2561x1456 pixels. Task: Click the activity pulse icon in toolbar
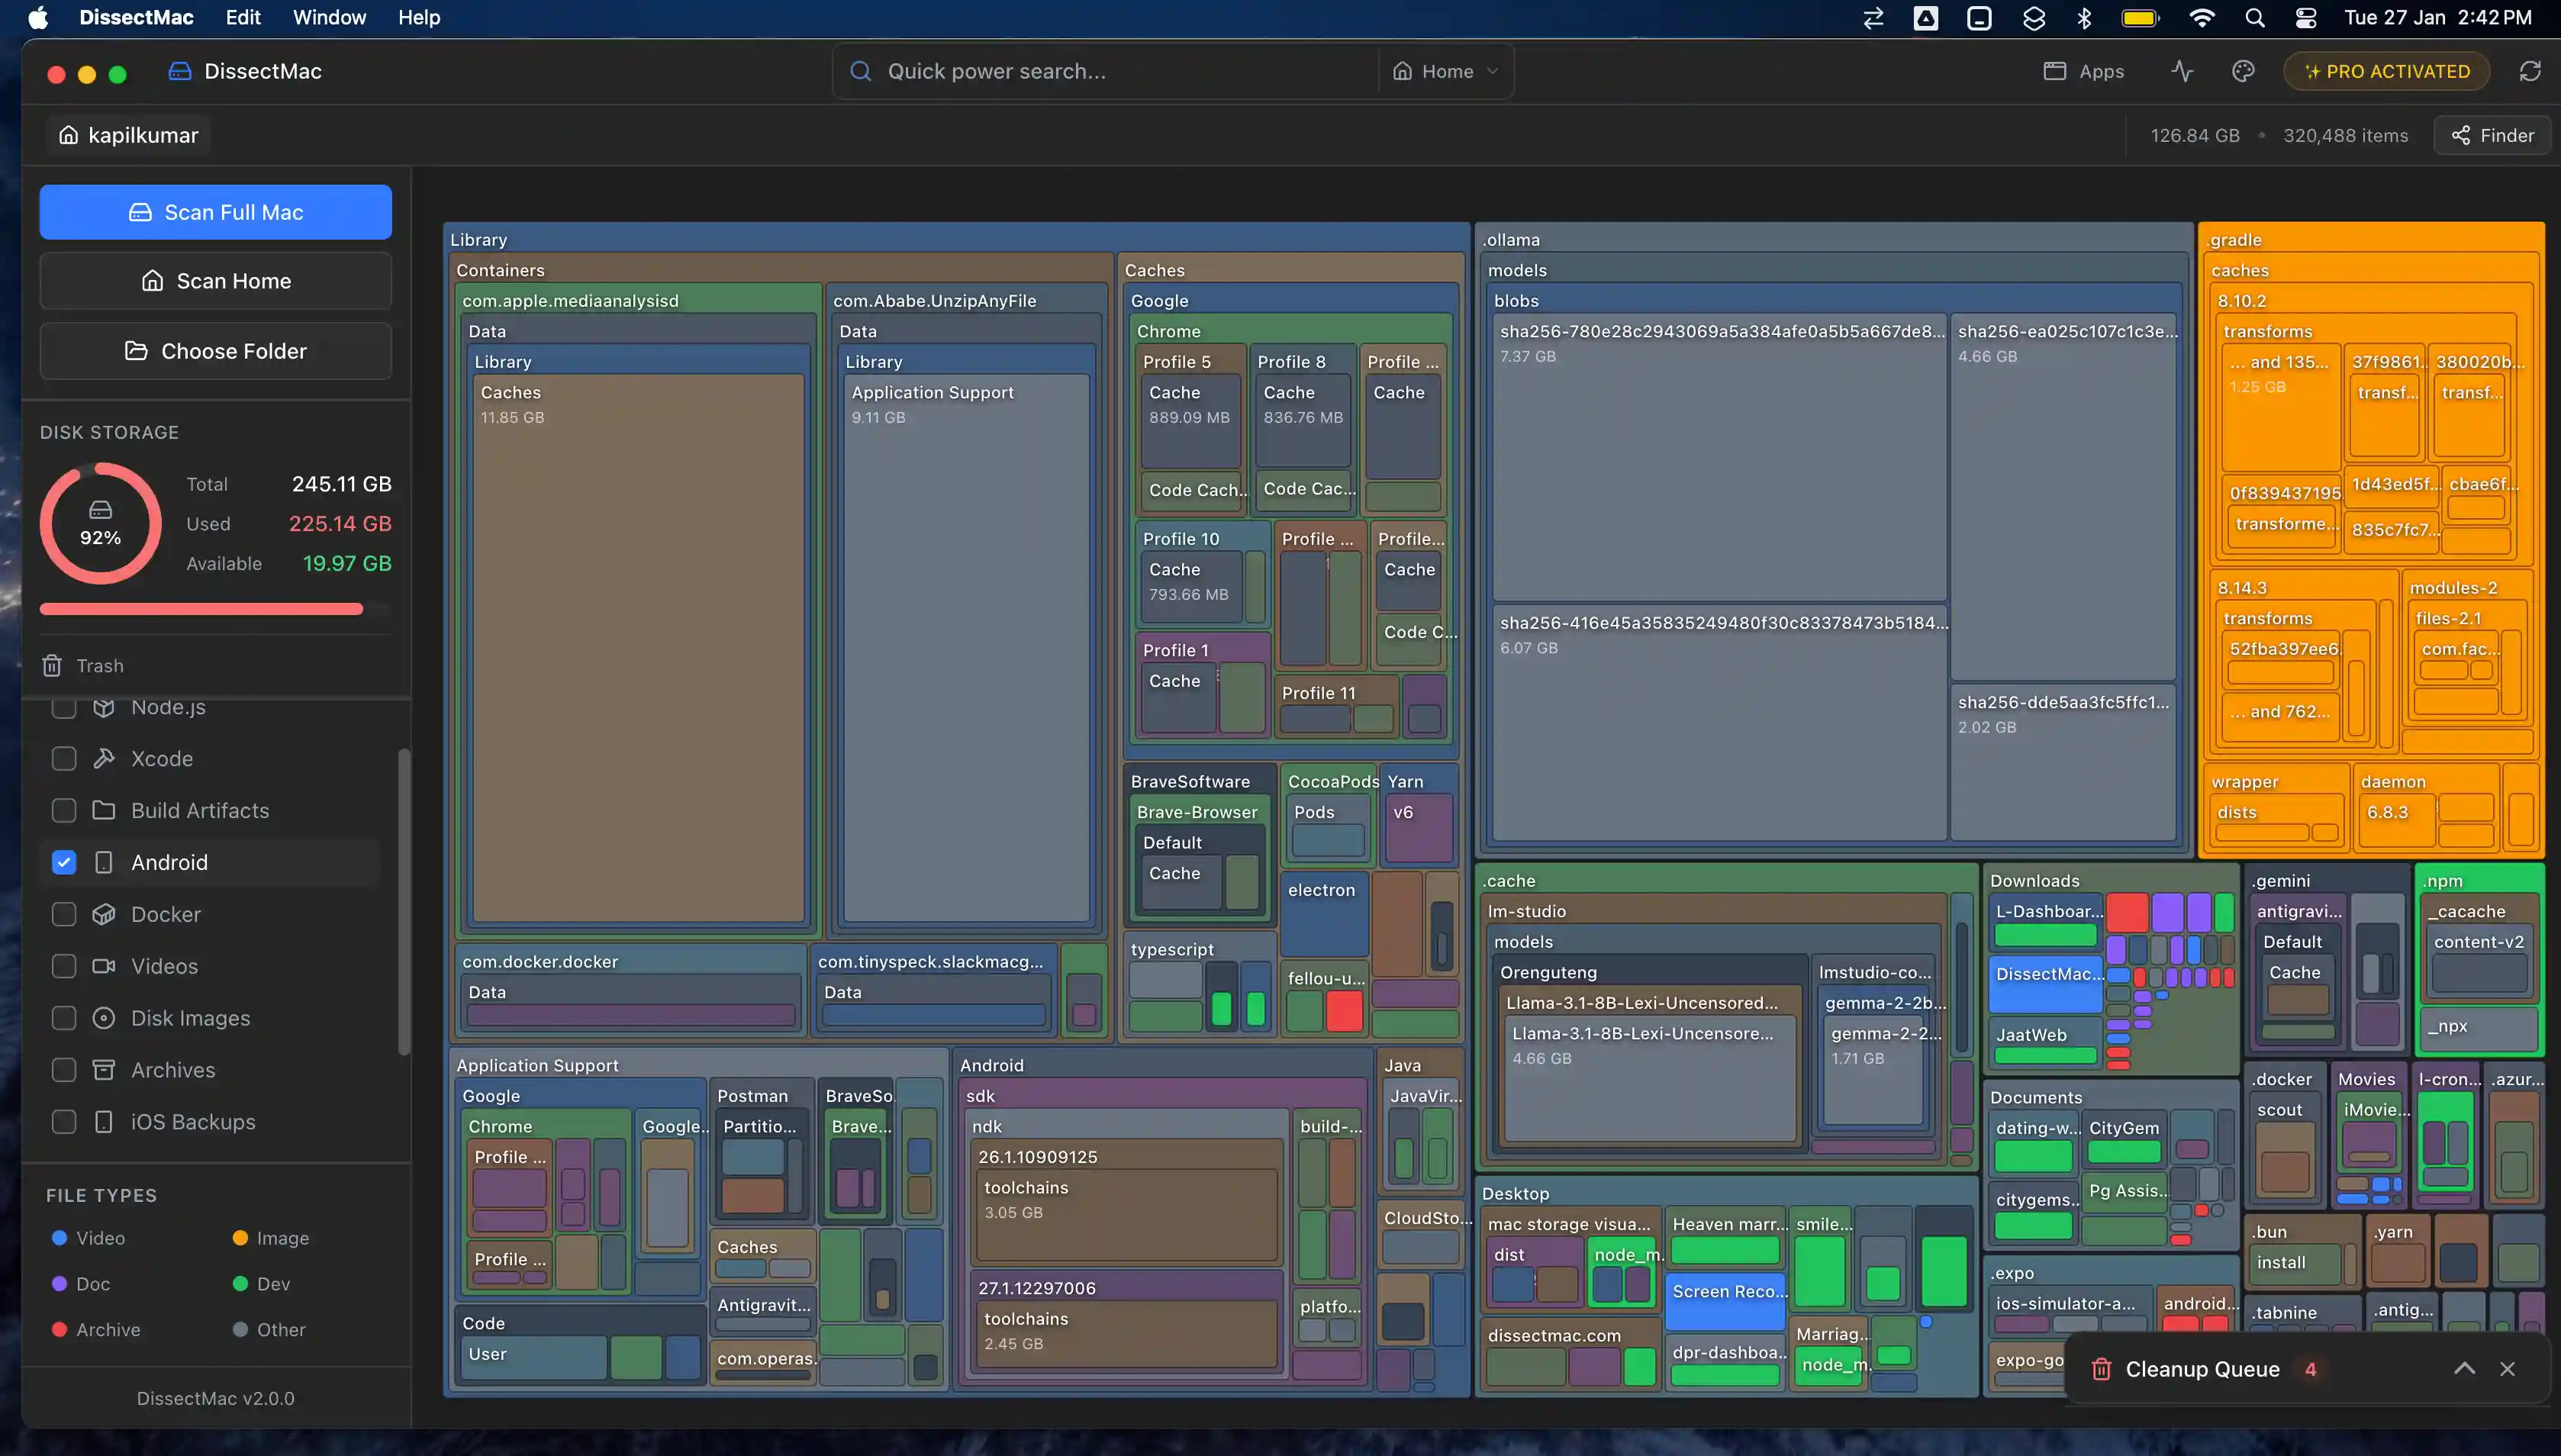click(x=2182, y=71)
